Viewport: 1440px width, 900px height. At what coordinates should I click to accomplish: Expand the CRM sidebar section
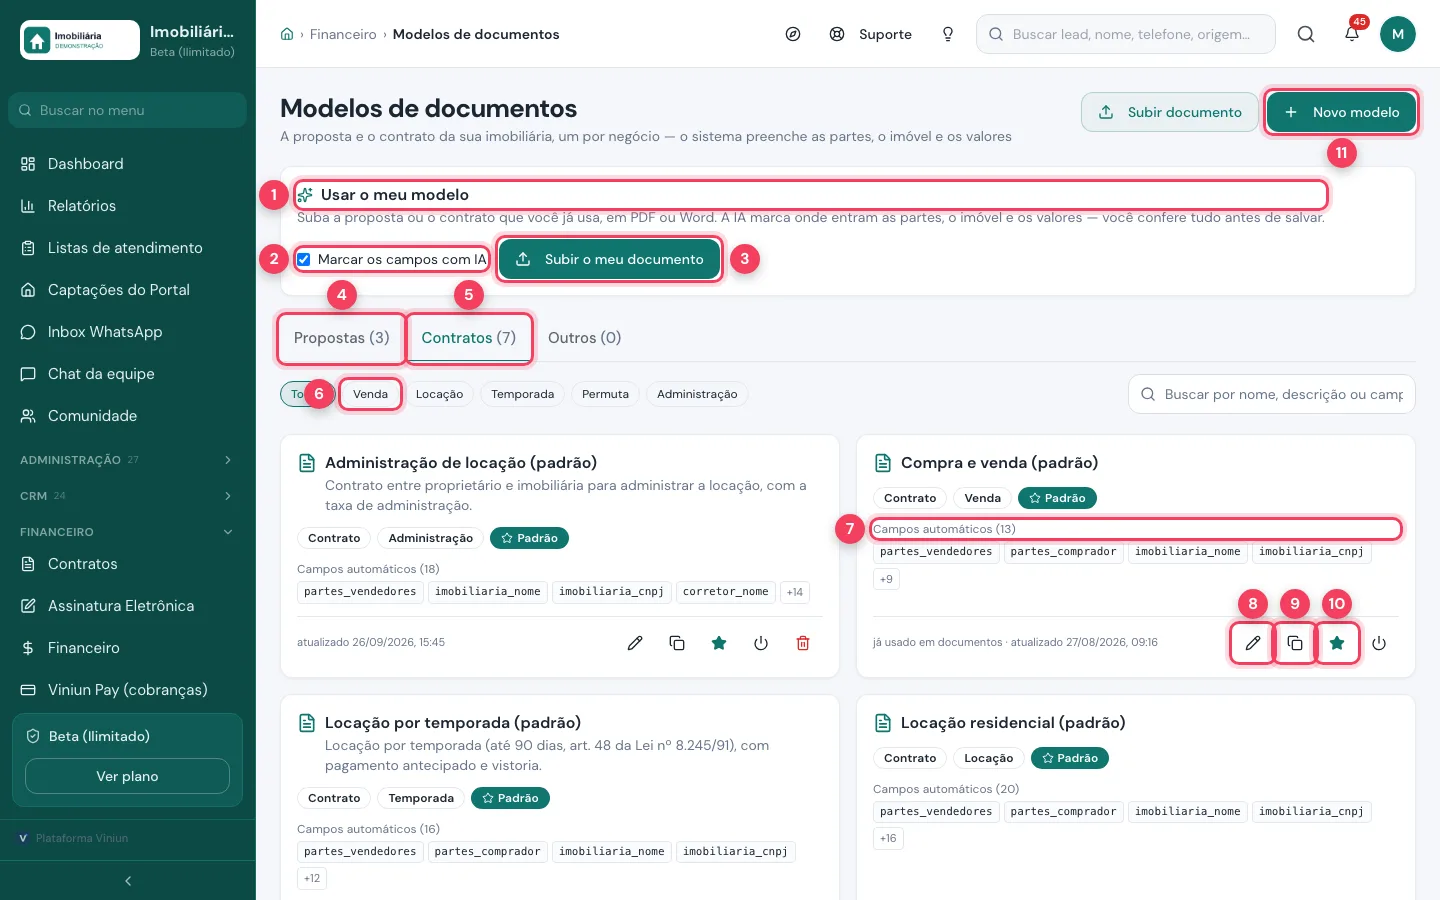tap(128, 496)
